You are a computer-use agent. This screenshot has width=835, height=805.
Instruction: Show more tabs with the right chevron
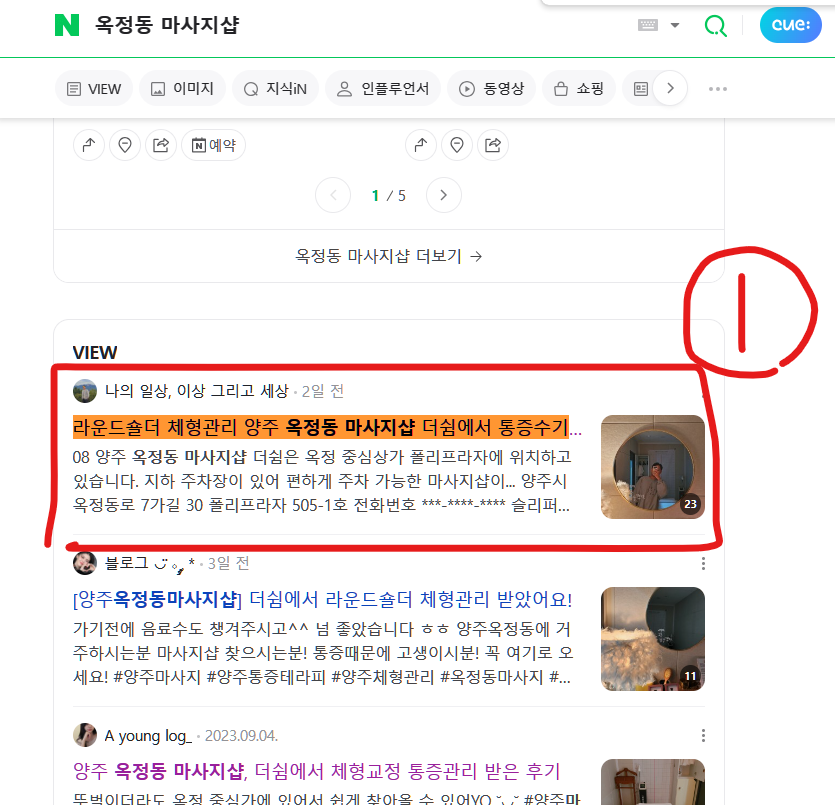tap(670, 88)
